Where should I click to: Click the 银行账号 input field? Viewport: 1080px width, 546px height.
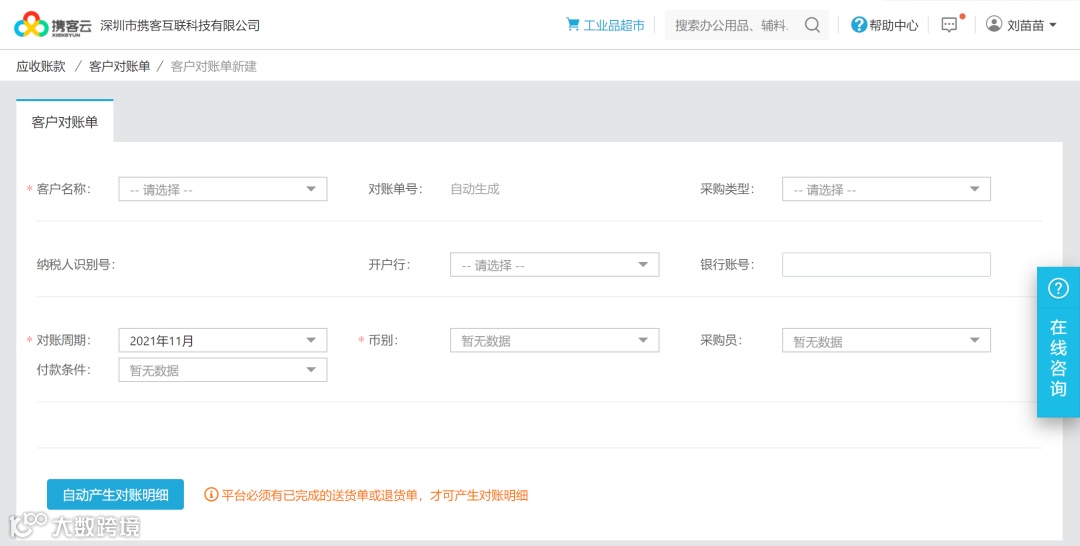886,265
